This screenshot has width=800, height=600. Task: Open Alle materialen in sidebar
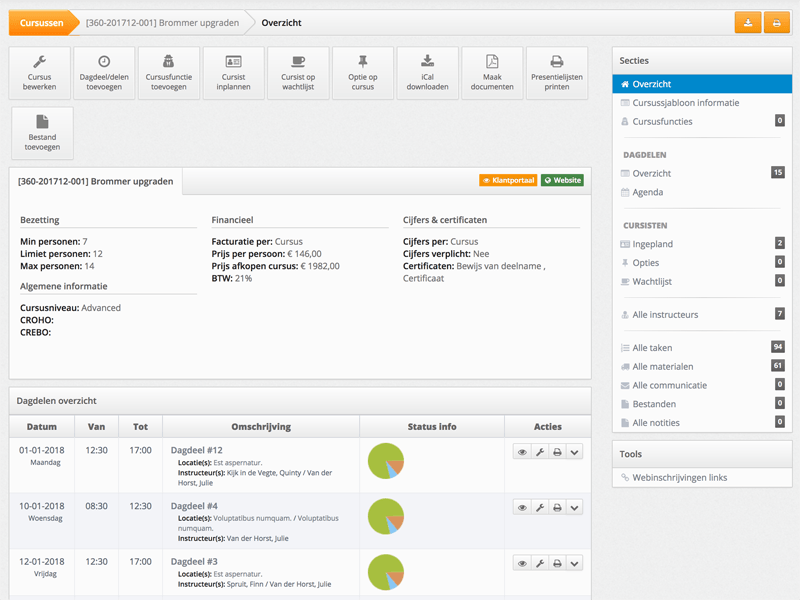pos(702,366)
